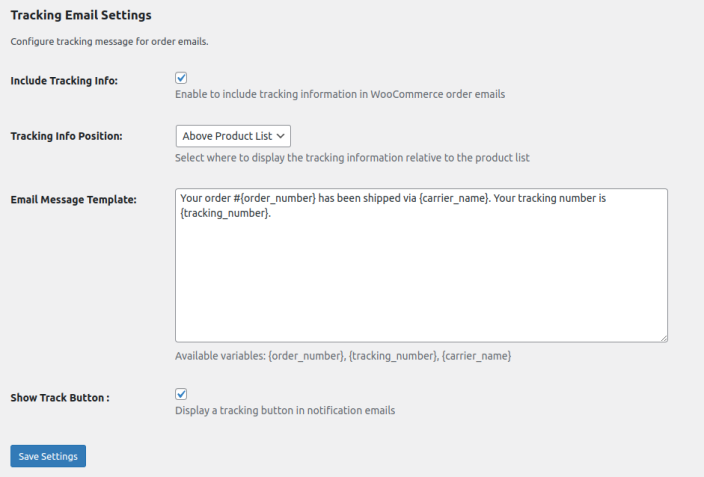Click the "Display a tracking button" help text
Screen dimensions: 704x477
click(285, 410)
